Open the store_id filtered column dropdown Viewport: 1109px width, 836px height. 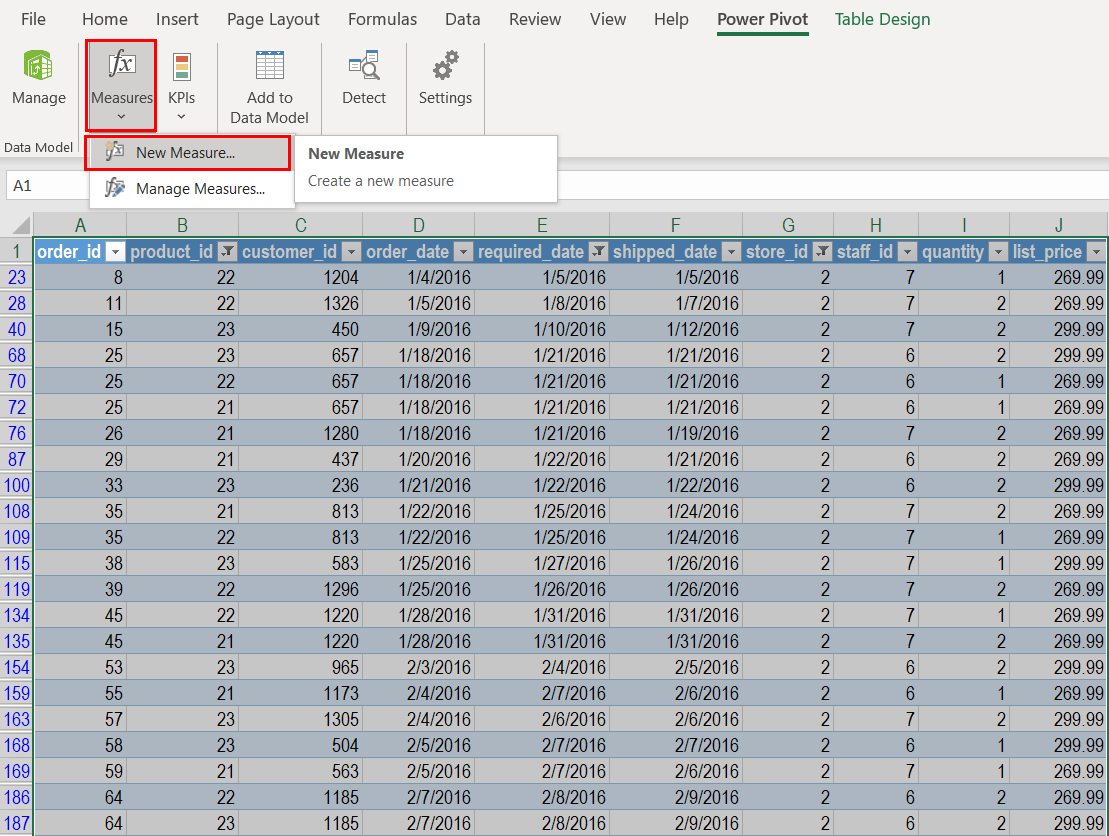tap(822, 252)
